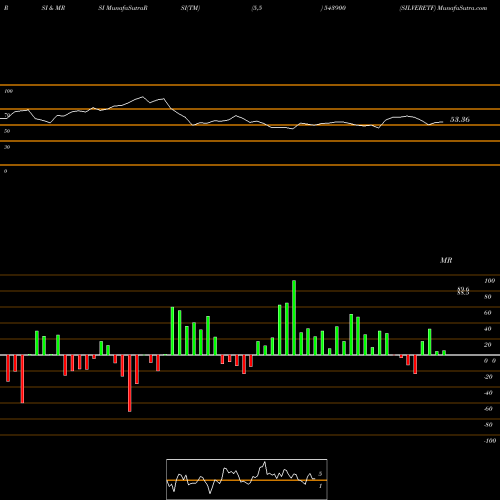
Task: Click the -40 label on MR axis
Action: (488, 393)
